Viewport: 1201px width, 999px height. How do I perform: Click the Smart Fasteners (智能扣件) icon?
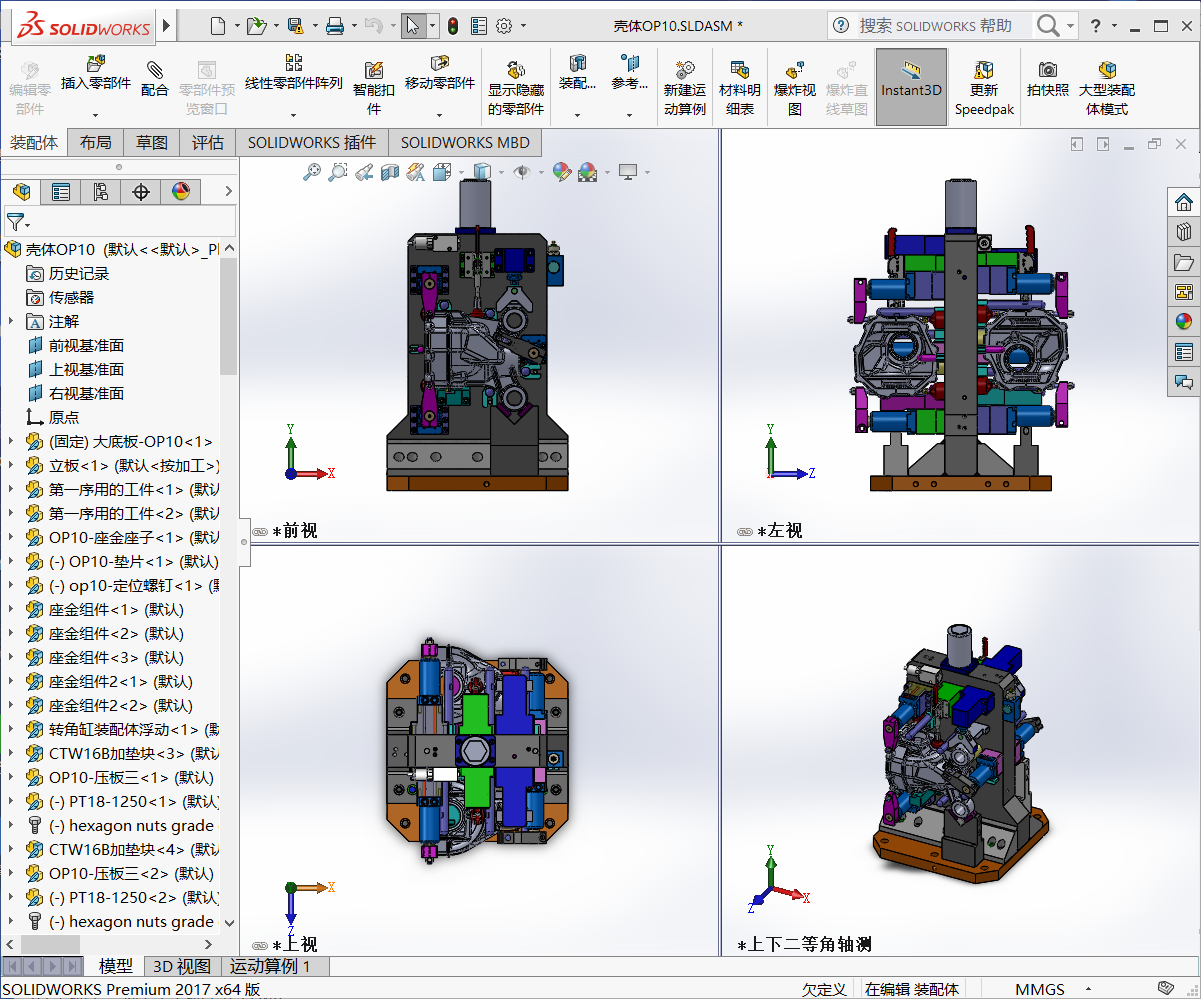pos(374,69)
